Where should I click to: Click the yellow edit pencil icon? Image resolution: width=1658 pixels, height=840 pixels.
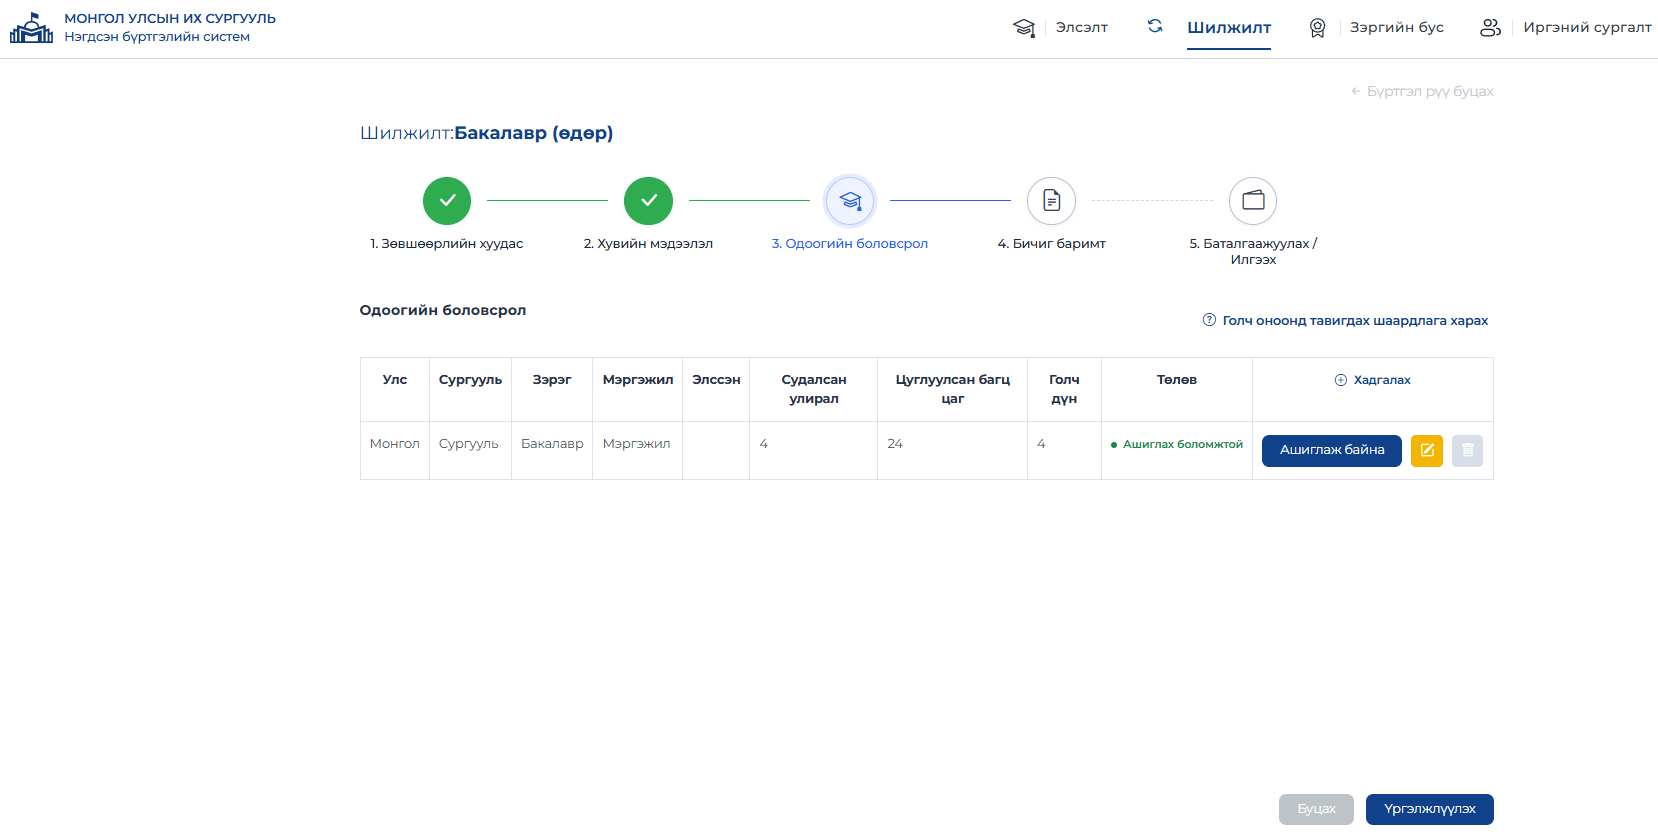coord(1427,451)
